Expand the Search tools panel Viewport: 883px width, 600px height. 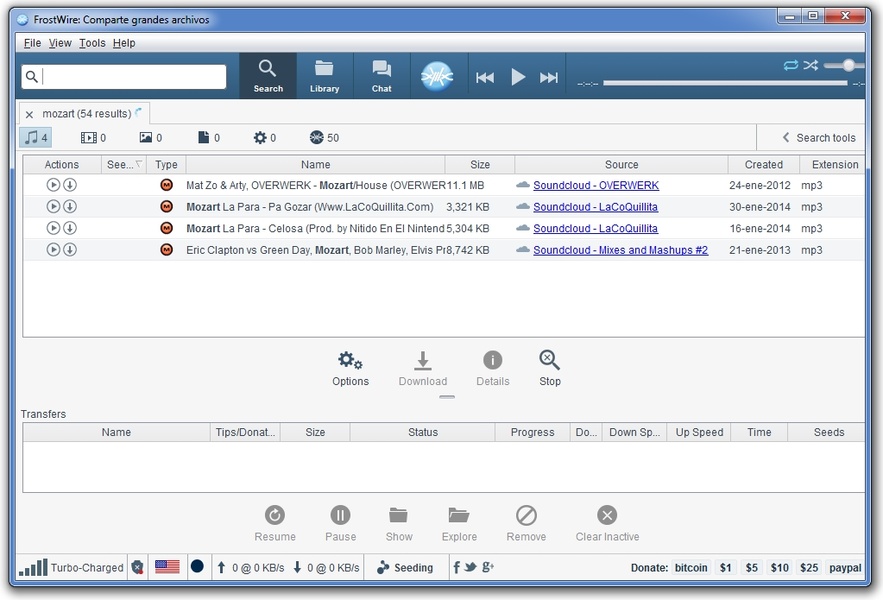[817, 138]
